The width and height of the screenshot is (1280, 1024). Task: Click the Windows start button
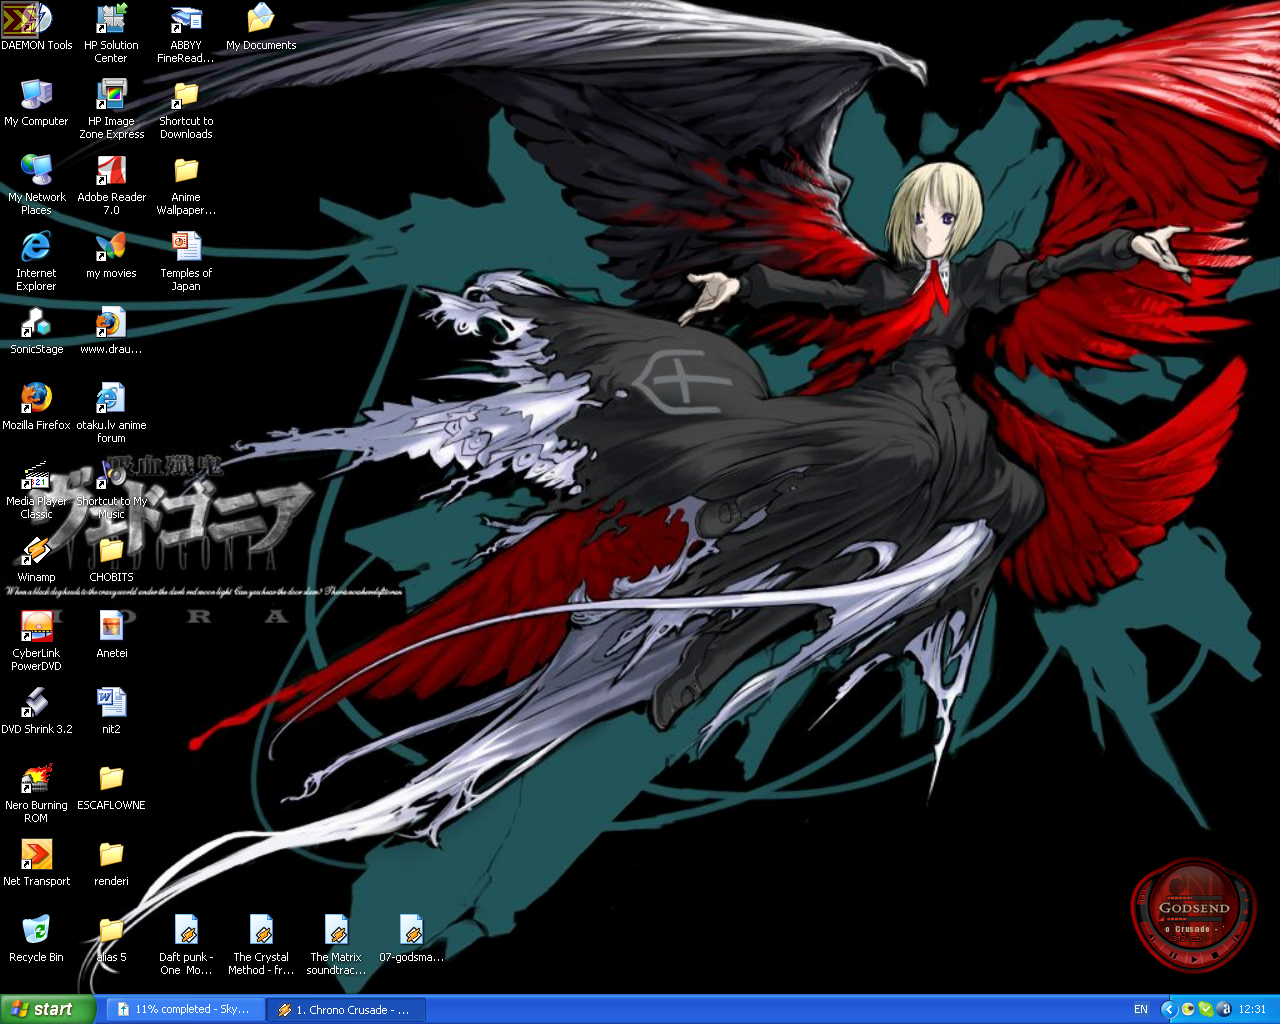[x=48, y=1009]
